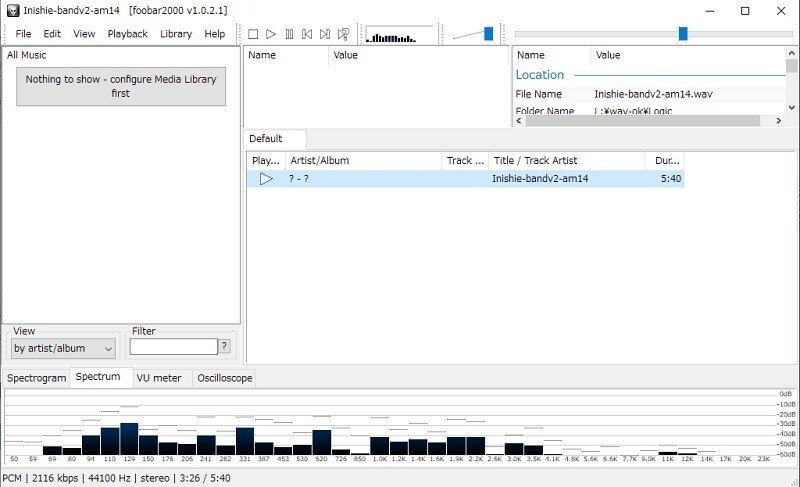This screenshot has height=487, width=800.
Task: Click the seek bar position handle
Action: tap(683, 34)
